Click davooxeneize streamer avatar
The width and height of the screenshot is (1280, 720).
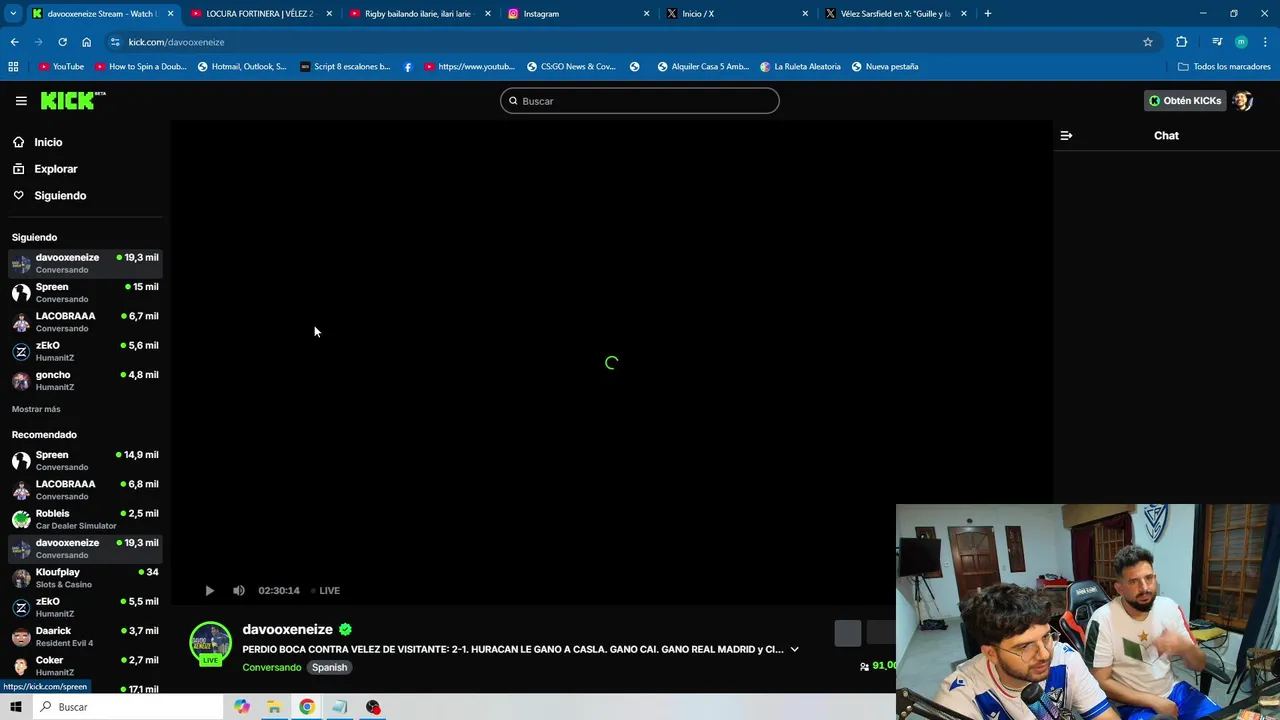click(210, 643)
